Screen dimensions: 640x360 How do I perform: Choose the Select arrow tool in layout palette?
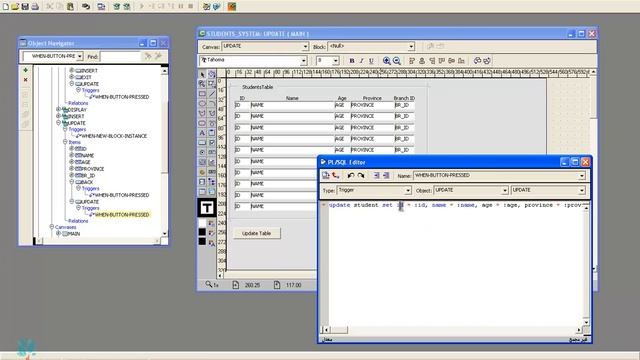(x=202, y=74)
